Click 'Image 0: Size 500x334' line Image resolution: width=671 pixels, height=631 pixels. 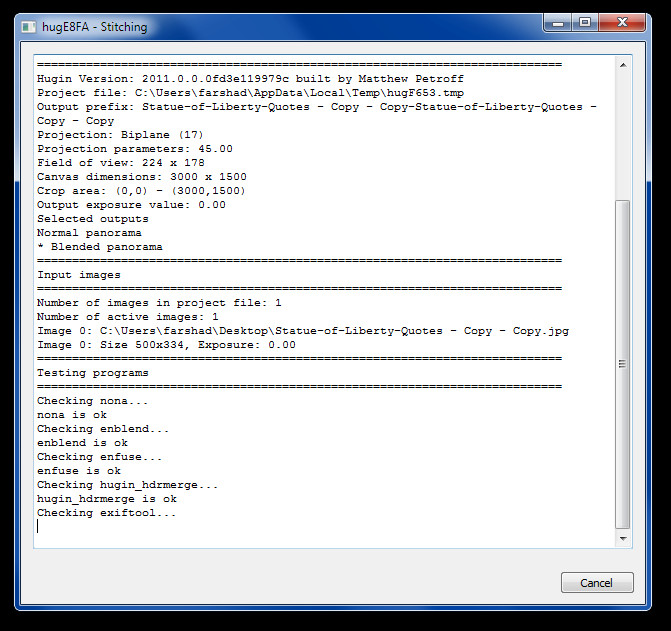pyautogui.click(x=166, y=345)
